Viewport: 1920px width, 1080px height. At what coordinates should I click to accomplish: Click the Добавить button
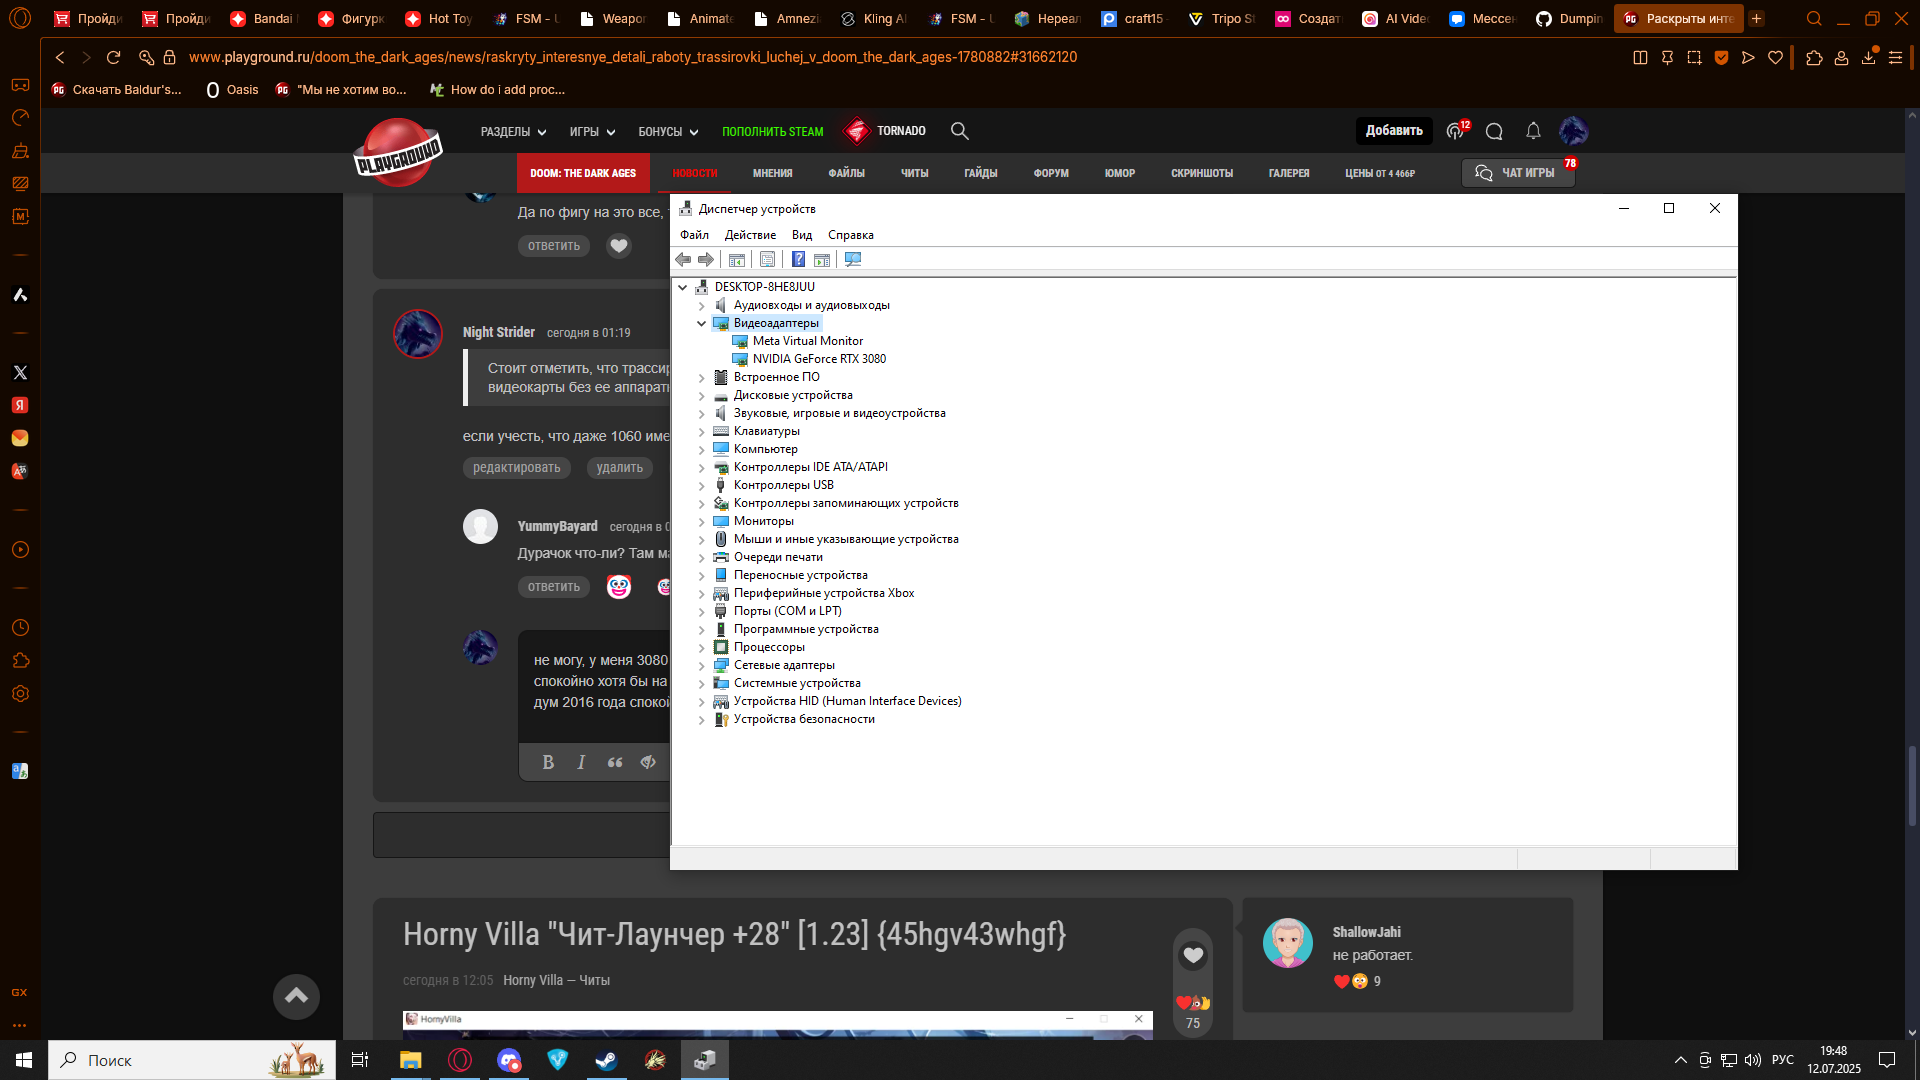[1394, 131]
